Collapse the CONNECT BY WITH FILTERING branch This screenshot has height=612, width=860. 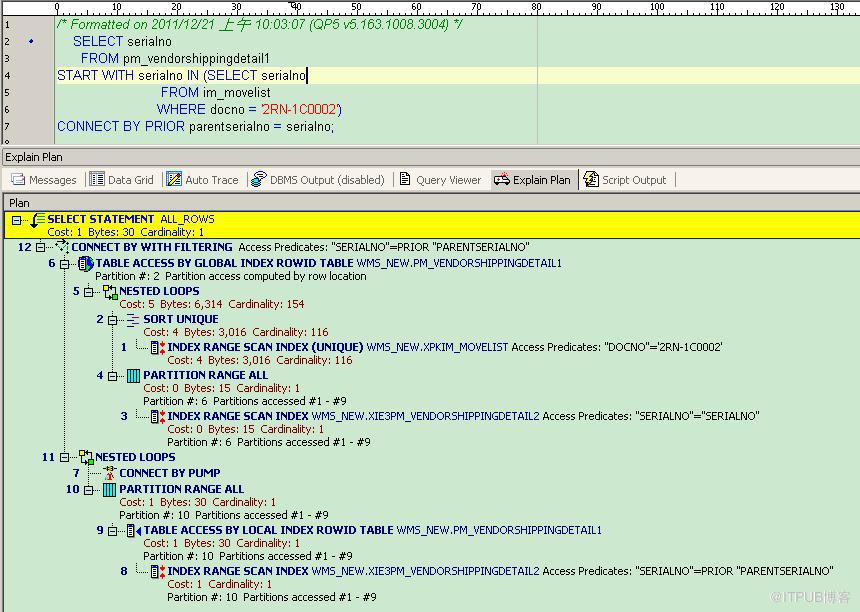click(41, 247)
